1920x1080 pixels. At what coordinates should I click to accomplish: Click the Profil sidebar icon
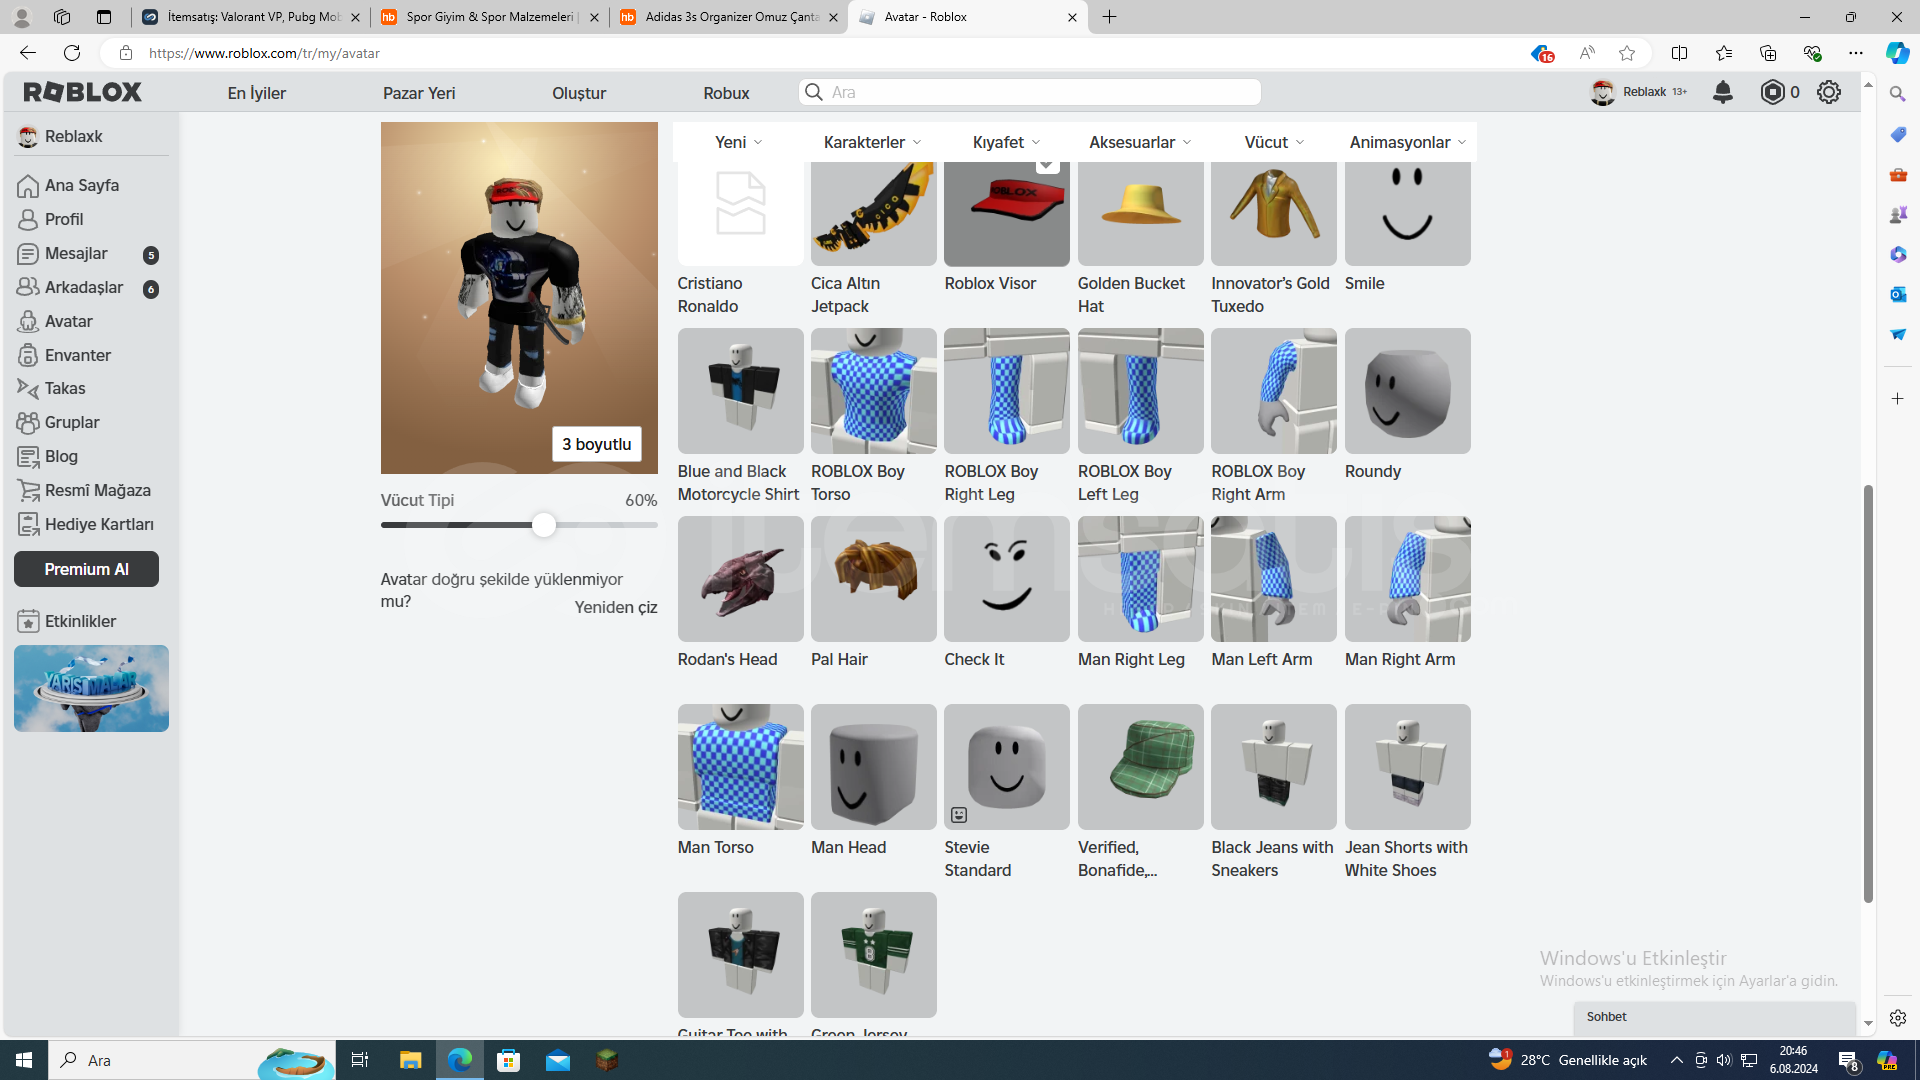28,220
